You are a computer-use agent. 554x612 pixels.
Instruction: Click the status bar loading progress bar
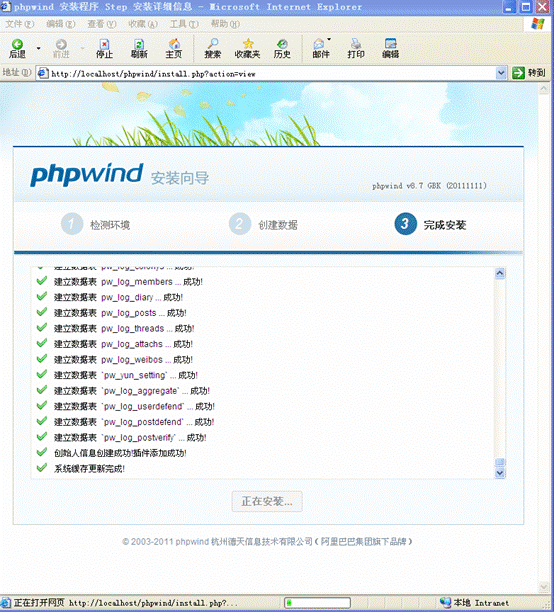tap(317, 603)
